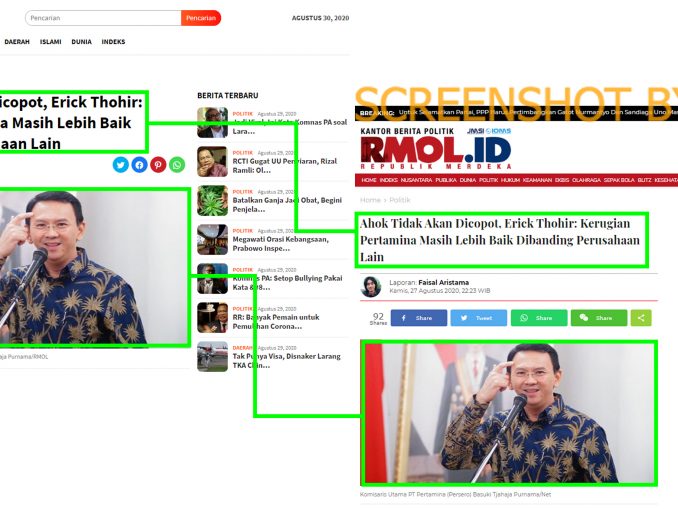The height and width of the screenshot is (509, 678).
Task: Share RMOL article via WeChat Share button
Action: pos(599,318)
